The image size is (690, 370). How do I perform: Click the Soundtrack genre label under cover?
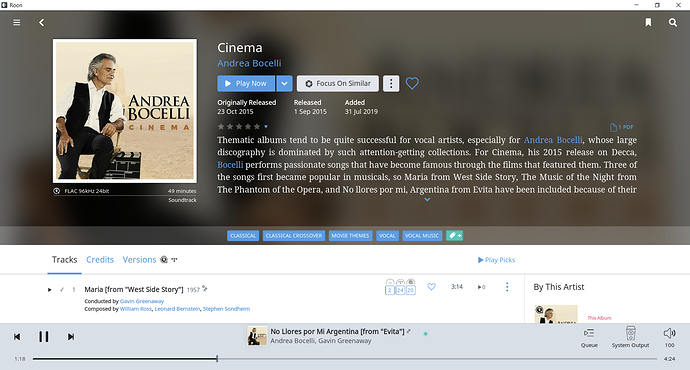[182, 200]
